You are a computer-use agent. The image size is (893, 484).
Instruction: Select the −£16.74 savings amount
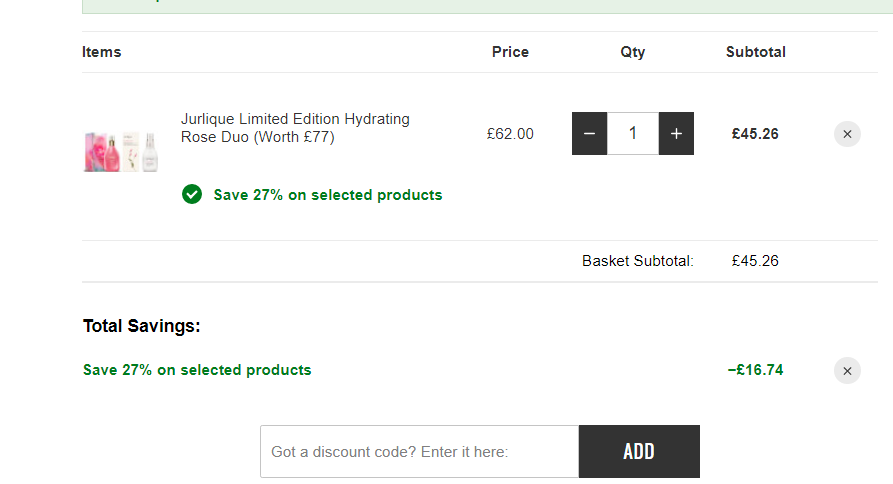point(756,370)
